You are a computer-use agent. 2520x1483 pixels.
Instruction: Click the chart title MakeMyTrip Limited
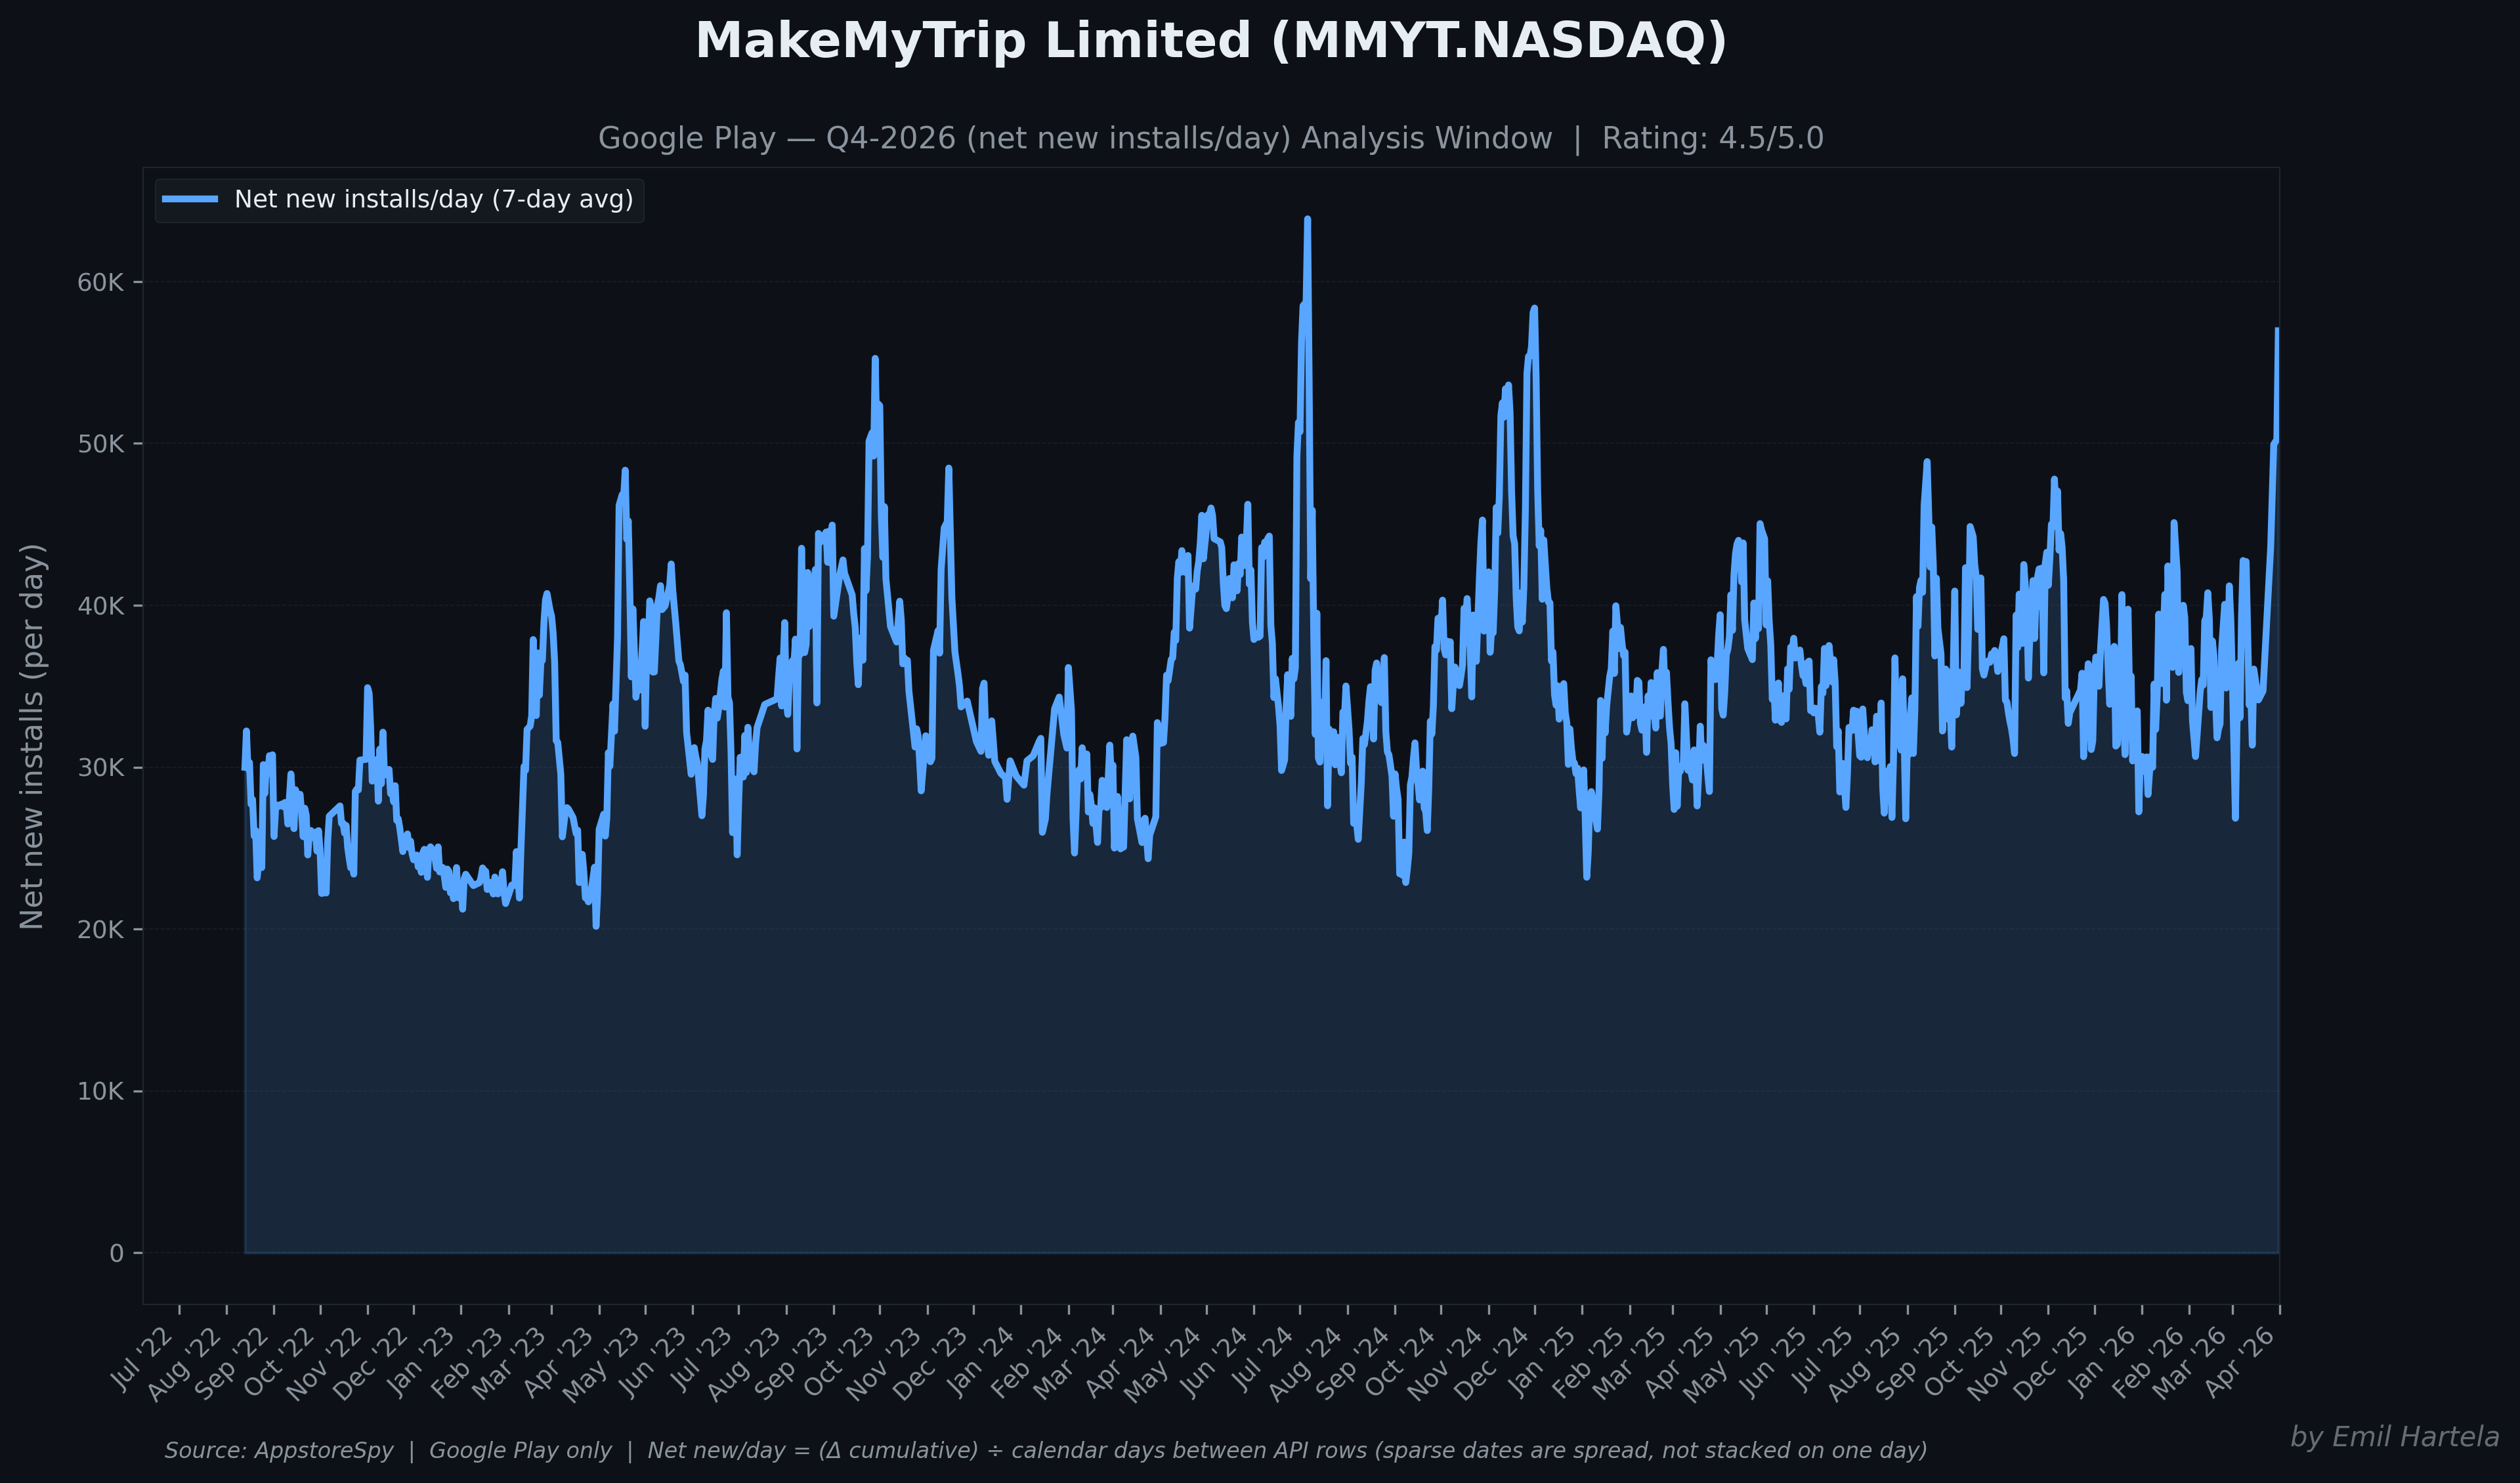(x=1210, y=42)
